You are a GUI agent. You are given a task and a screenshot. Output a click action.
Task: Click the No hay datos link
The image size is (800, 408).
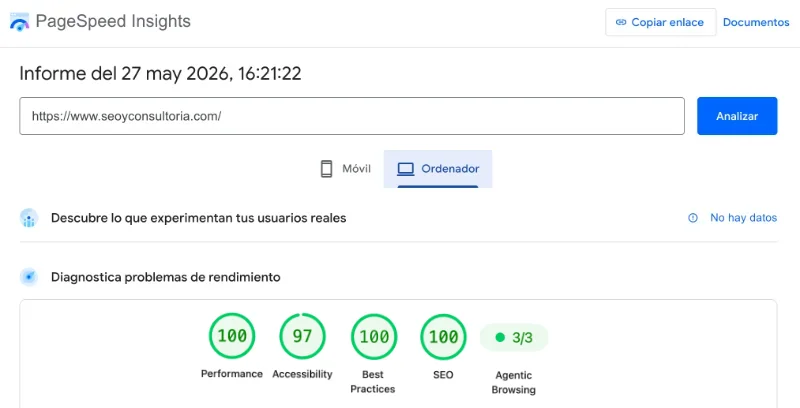click(x=743, y=218)
